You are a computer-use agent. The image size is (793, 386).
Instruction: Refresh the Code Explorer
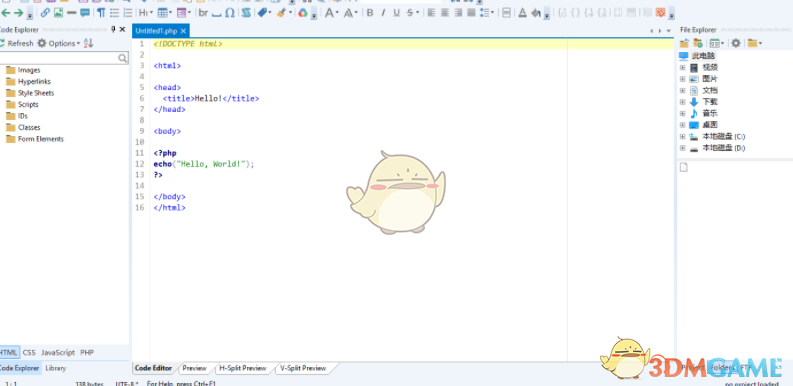(x=17, y=44)
